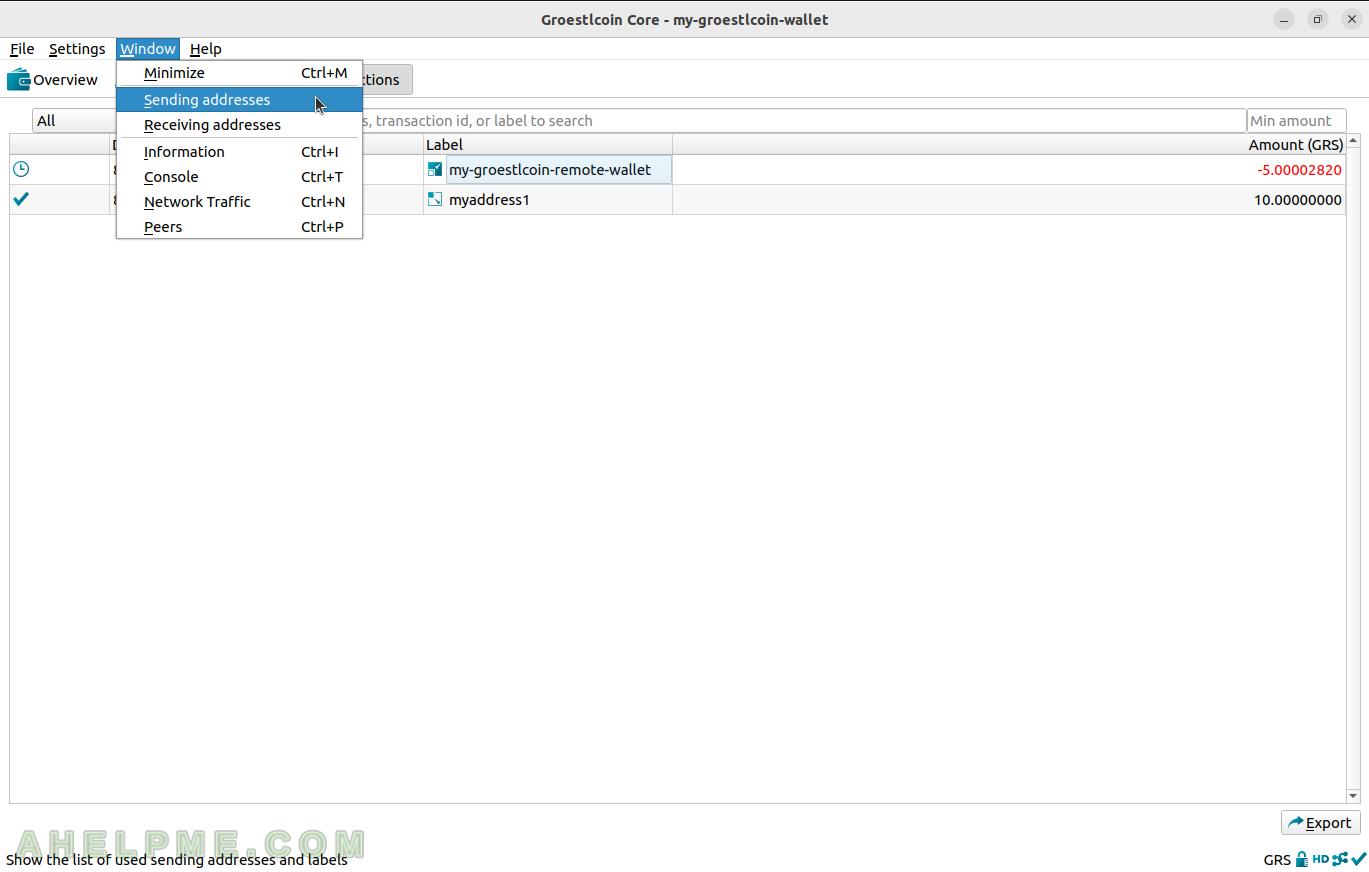The width and height of the screenshot is (1369, 872).
Task: Focus the address or label search field
Action: coord(803,121)
